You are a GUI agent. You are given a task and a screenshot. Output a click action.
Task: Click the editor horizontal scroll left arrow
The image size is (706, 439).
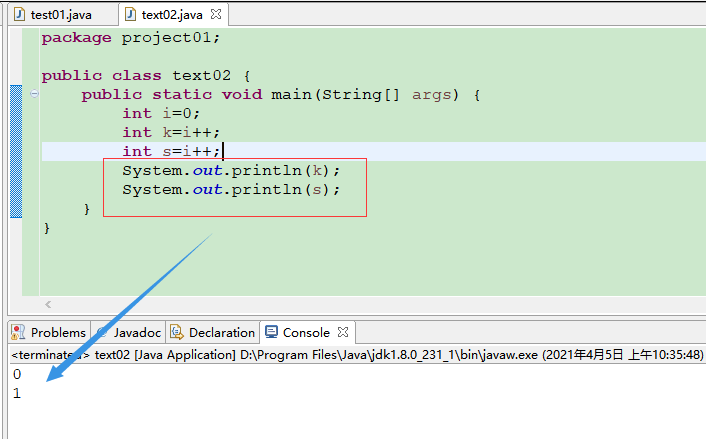pos(48,305)
